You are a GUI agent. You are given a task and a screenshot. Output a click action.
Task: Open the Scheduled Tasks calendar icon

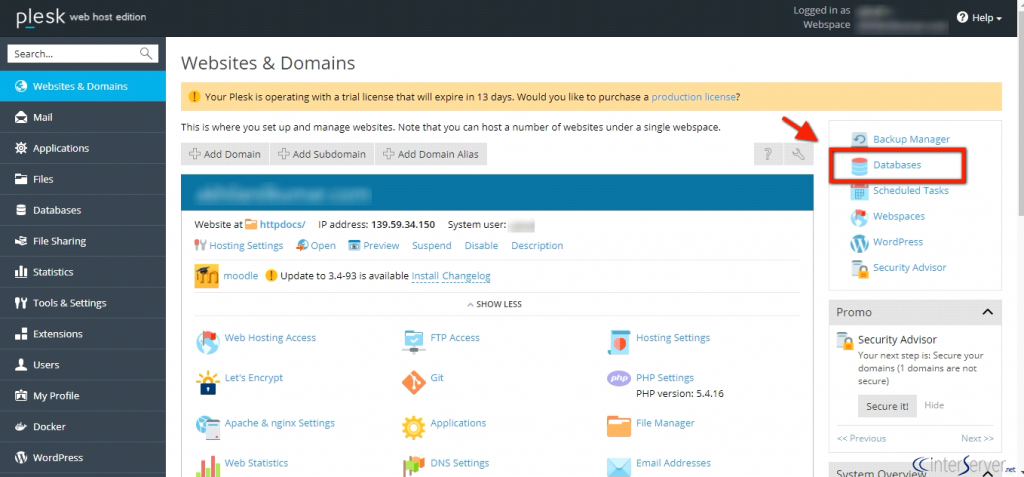point(859,191)
